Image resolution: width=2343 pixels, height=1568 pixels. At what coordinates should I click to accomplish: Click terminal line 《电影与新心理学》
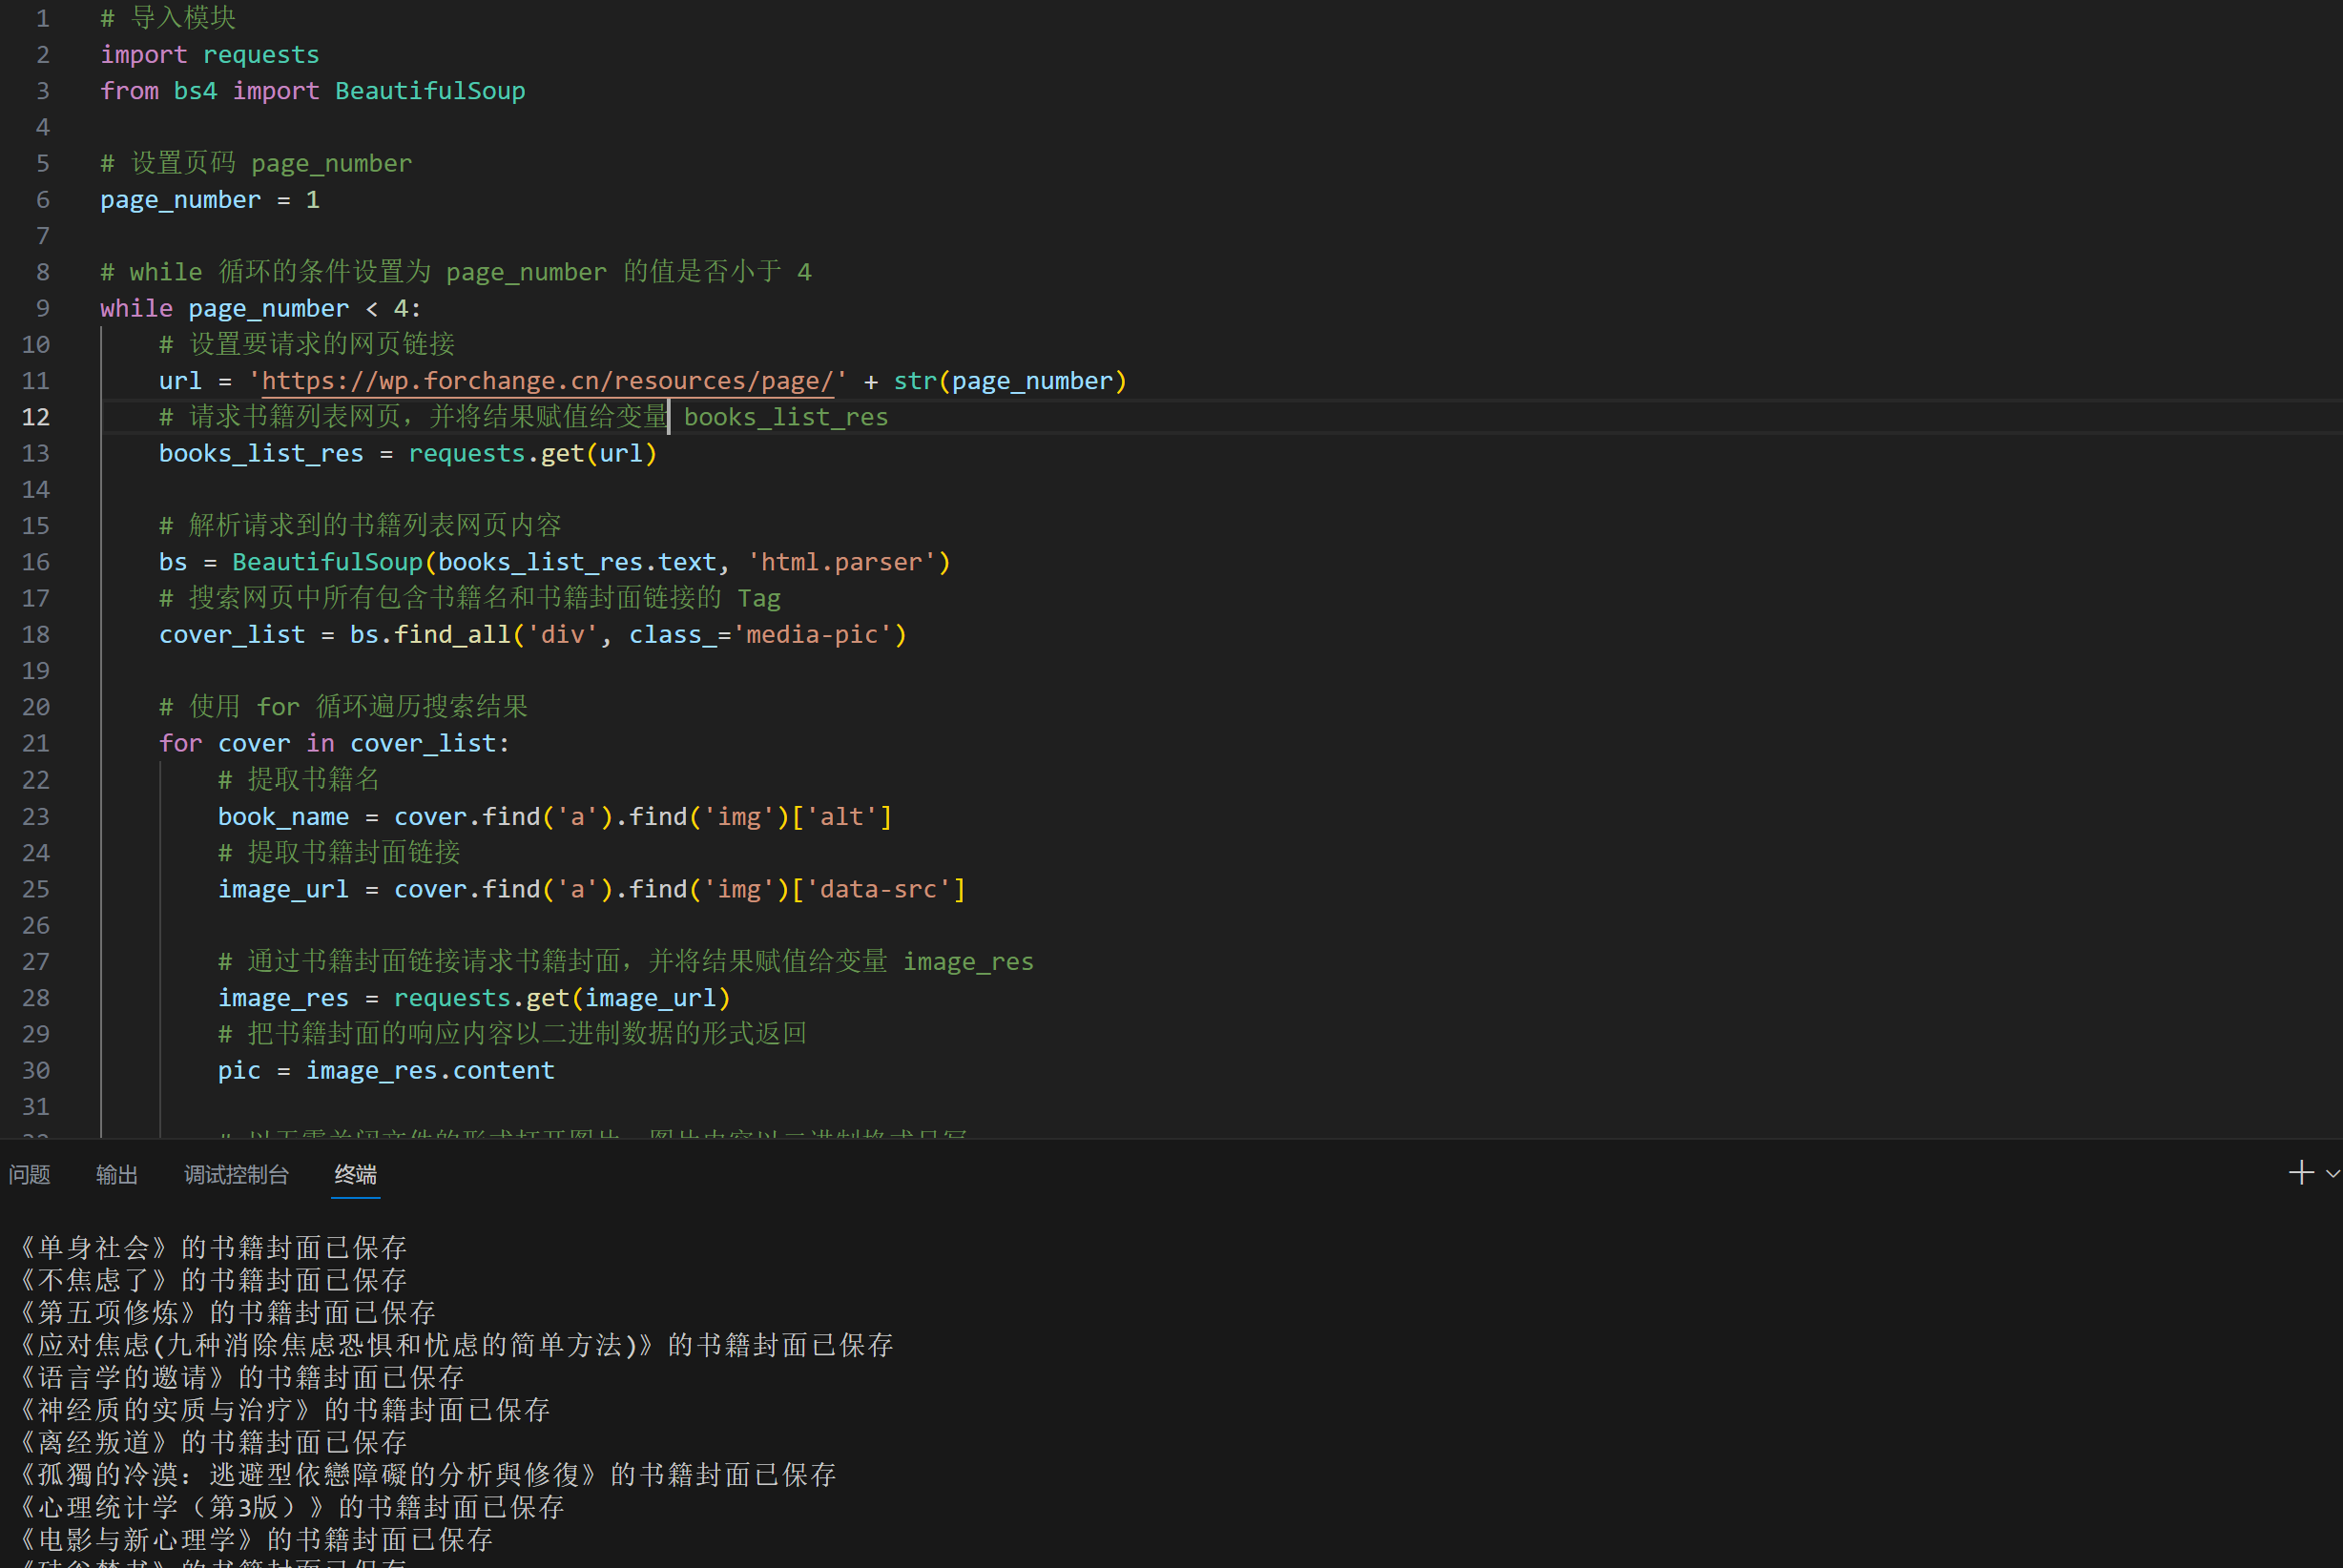pyautogui.click(x=256, y=1540)
